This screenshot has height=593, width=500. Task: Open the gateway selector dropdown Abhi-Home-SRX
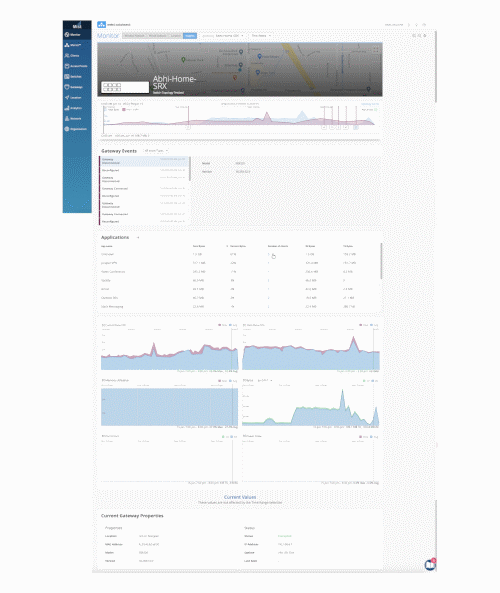click(x=224, y=36)
